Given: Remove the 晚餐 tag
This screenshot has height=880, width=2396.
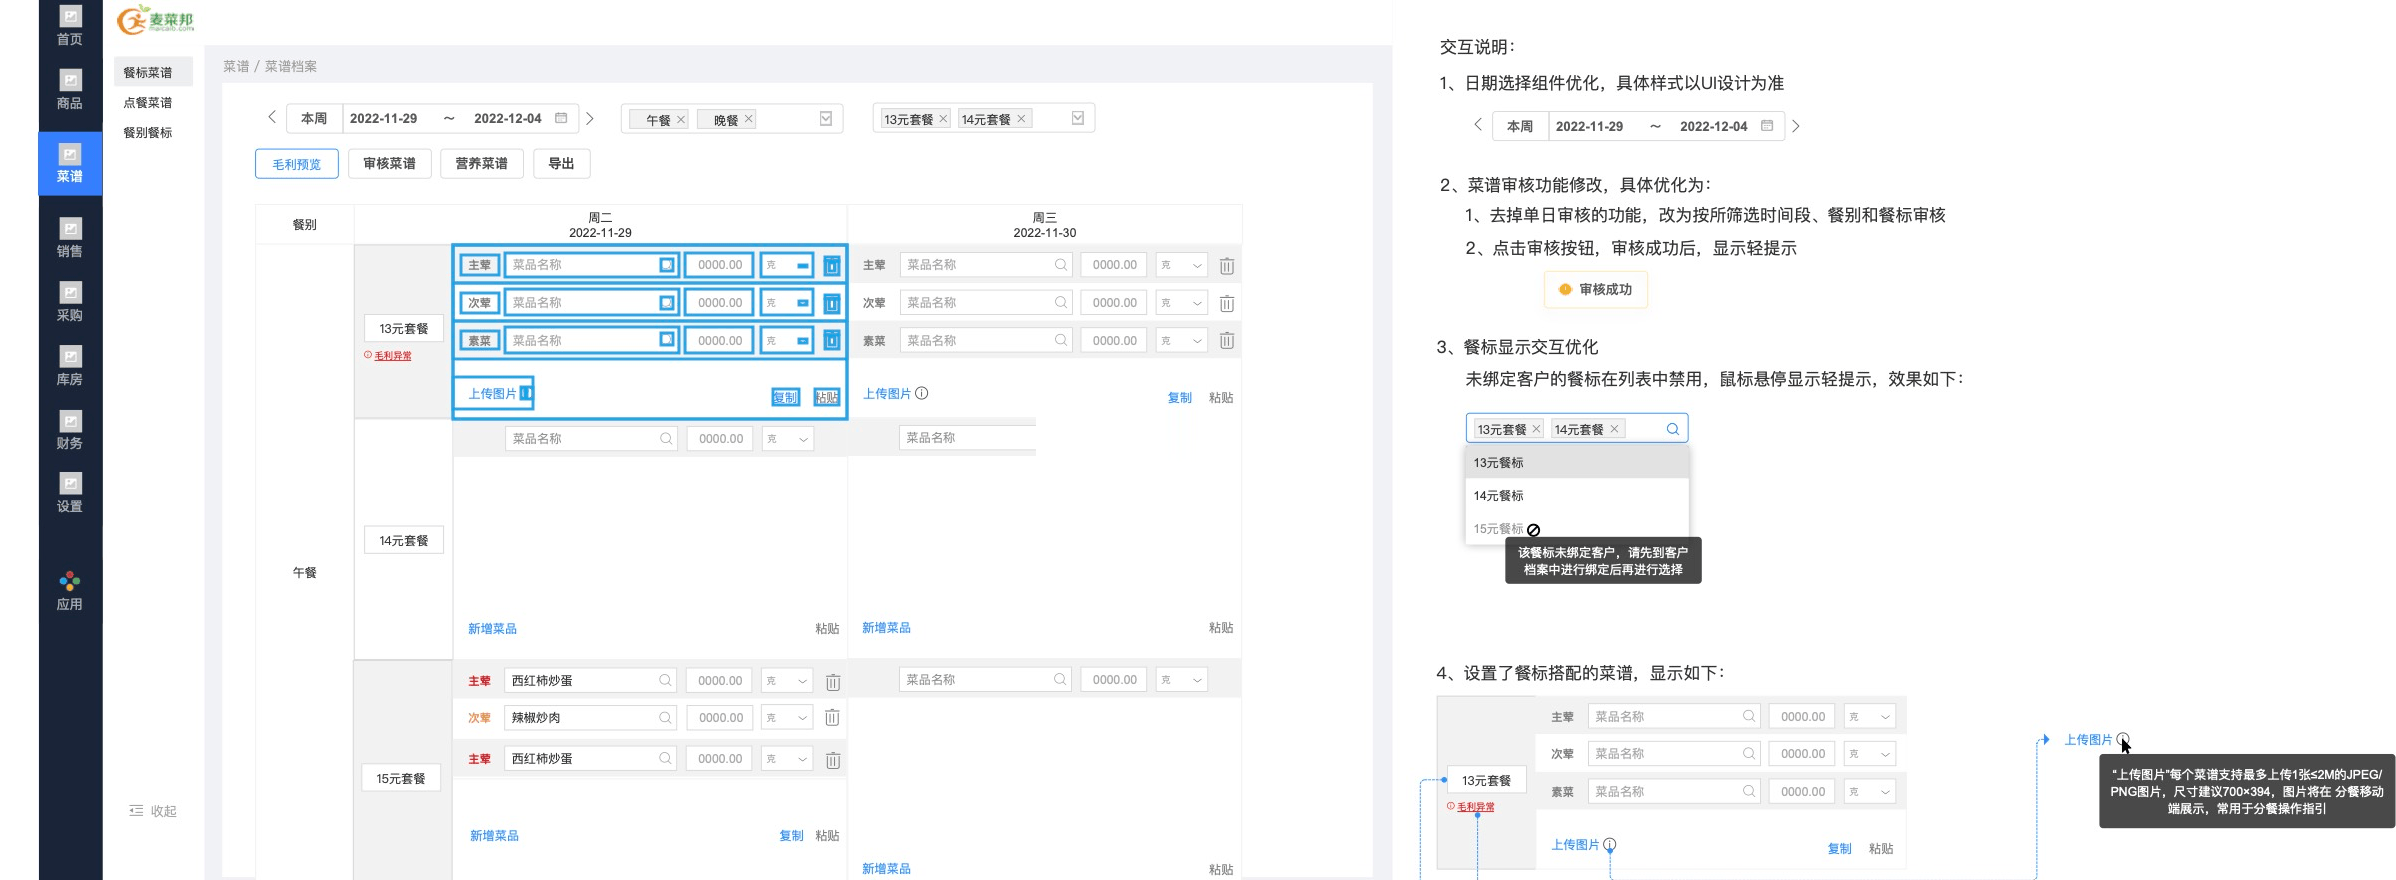Looking at the screenshot, I should (x=749, y=119).
